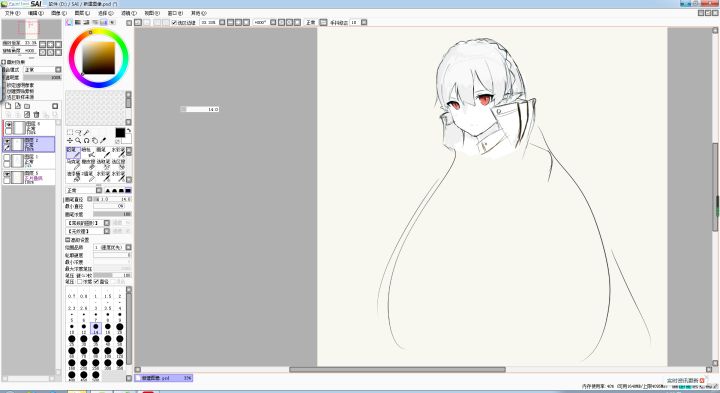Toggle selection edge checkbox in toolbar

tap(174, 22)
